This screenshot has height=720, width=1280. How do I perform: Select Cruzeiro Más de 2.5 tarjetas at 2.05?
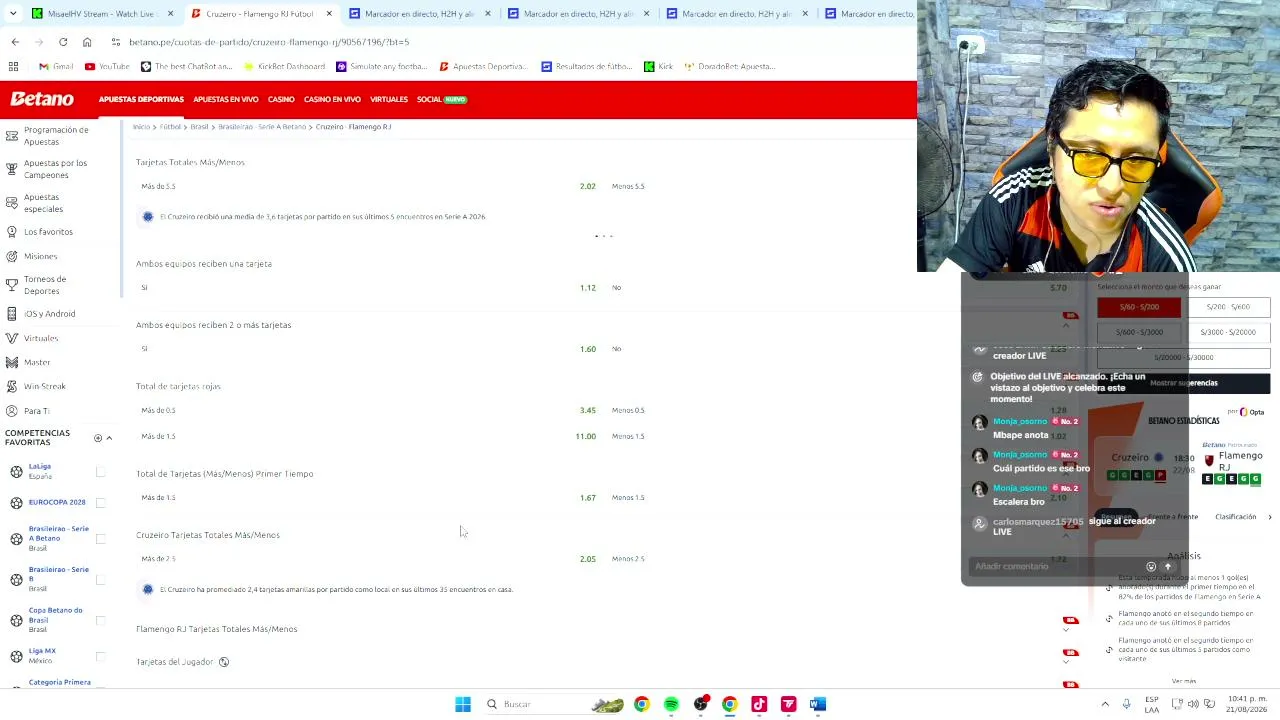click(368, 559)
